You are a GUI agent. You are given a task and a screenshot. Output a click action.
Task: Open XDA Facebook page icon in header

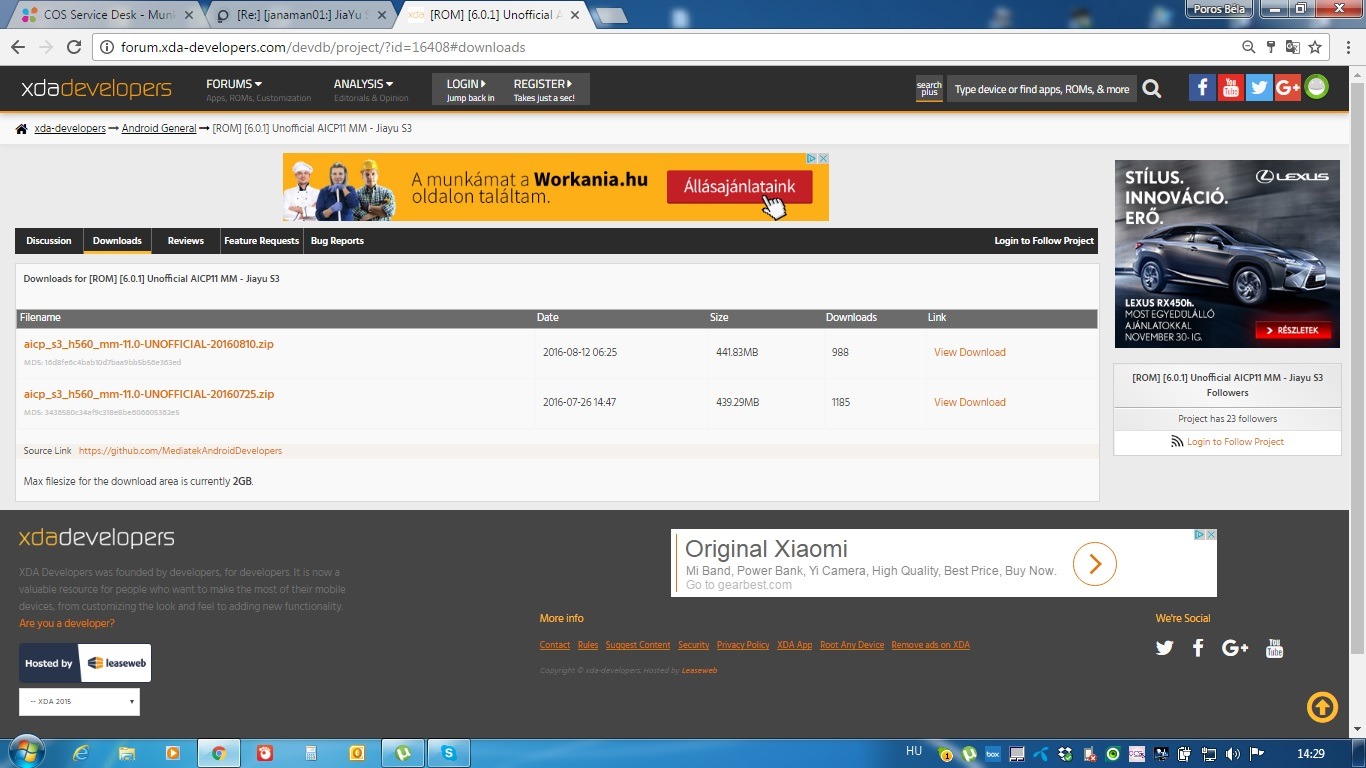pyautogui.click(x=1202, y=88)
